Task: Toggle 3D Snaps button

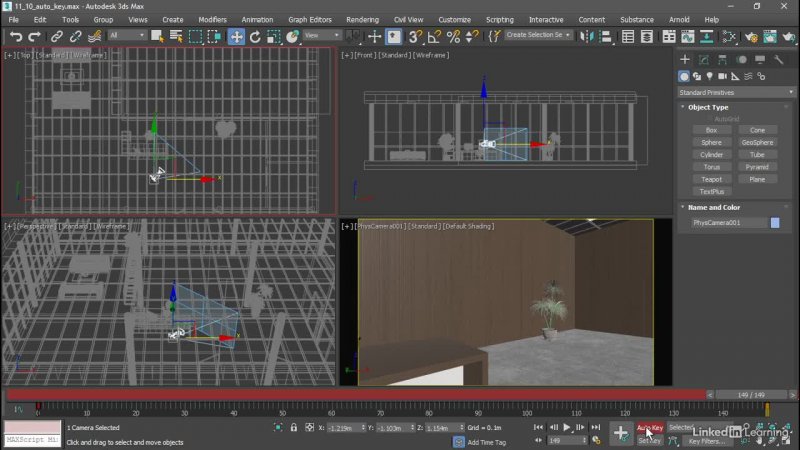Action: [415, 36]
